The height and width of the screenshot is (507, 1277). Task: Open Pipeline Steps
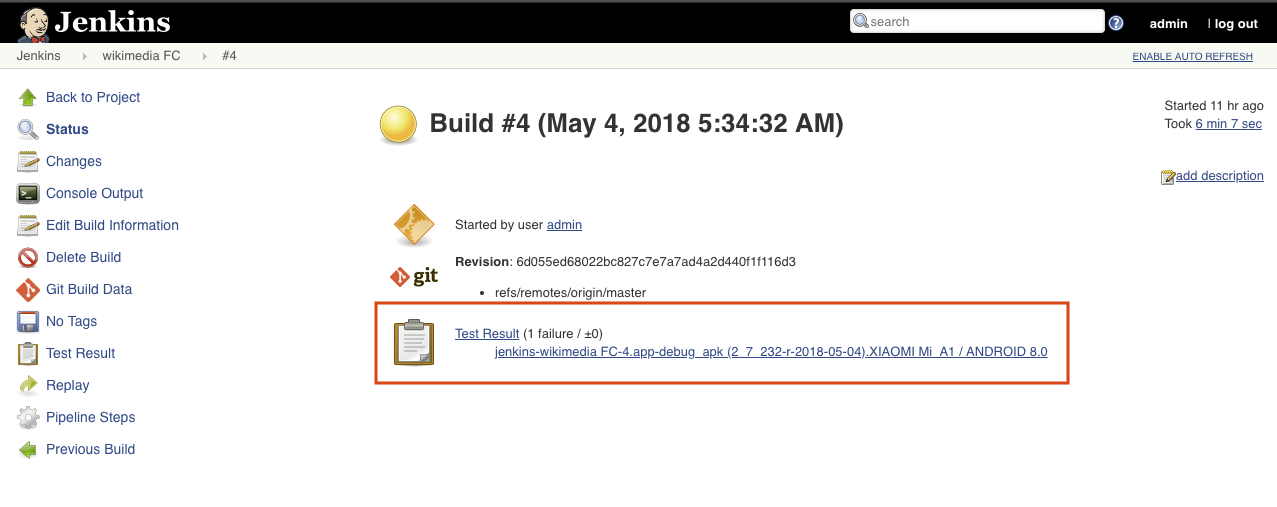(x=90, y=417)
